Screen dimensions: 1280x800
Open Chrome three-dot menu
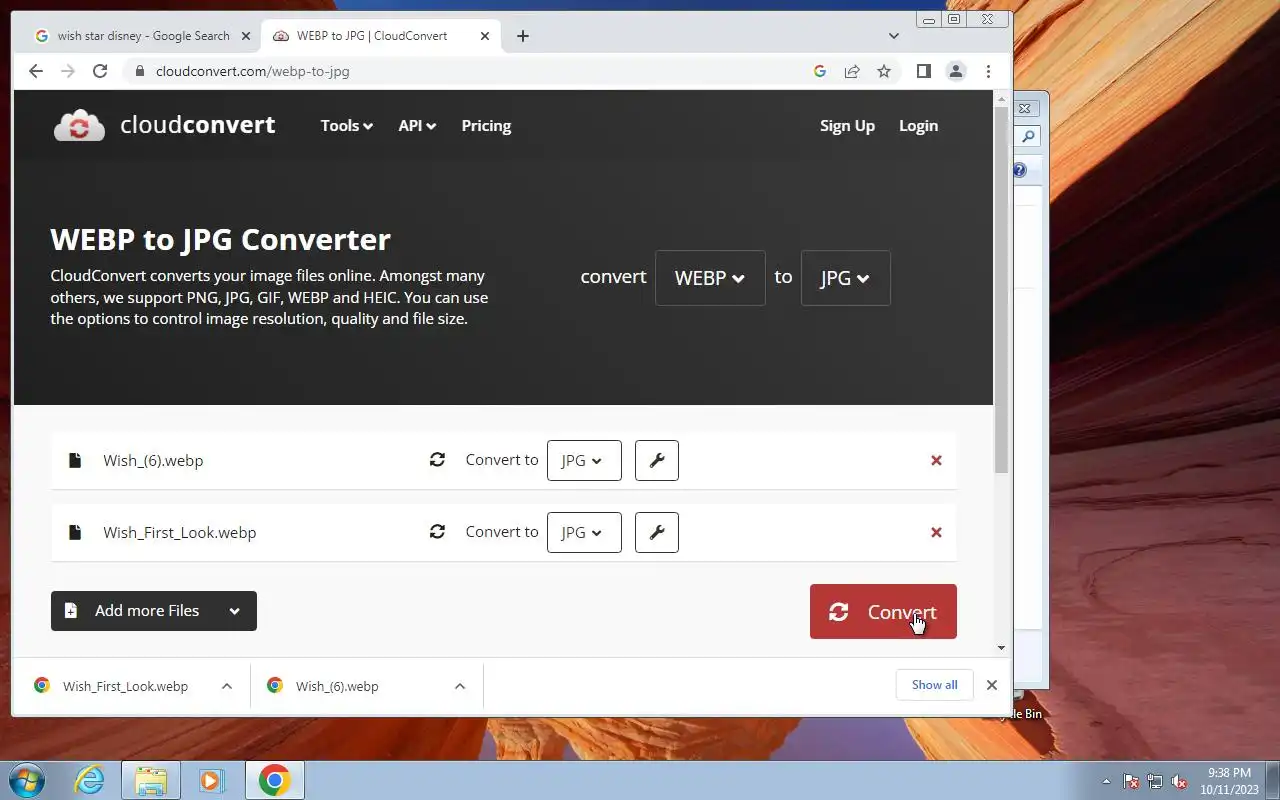[988, 71]
